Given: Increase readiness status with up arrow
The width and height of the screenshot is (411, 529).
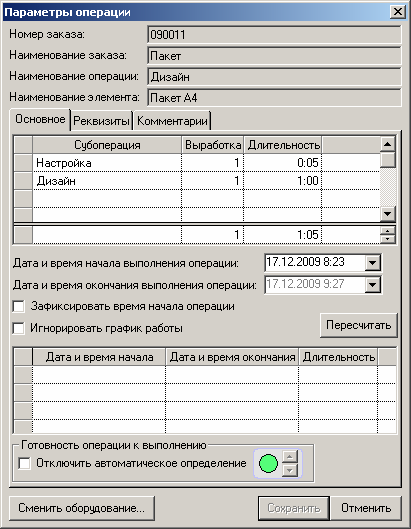Looking at the screenshot, I should pyautogui.click(x=290, y=457).
